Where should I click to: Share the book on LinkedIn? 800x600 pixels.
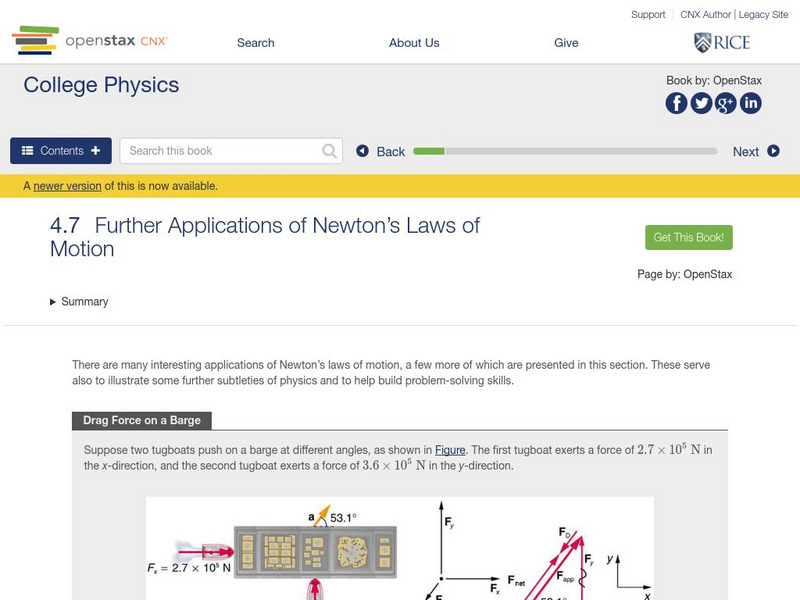[x=750, y=103]
